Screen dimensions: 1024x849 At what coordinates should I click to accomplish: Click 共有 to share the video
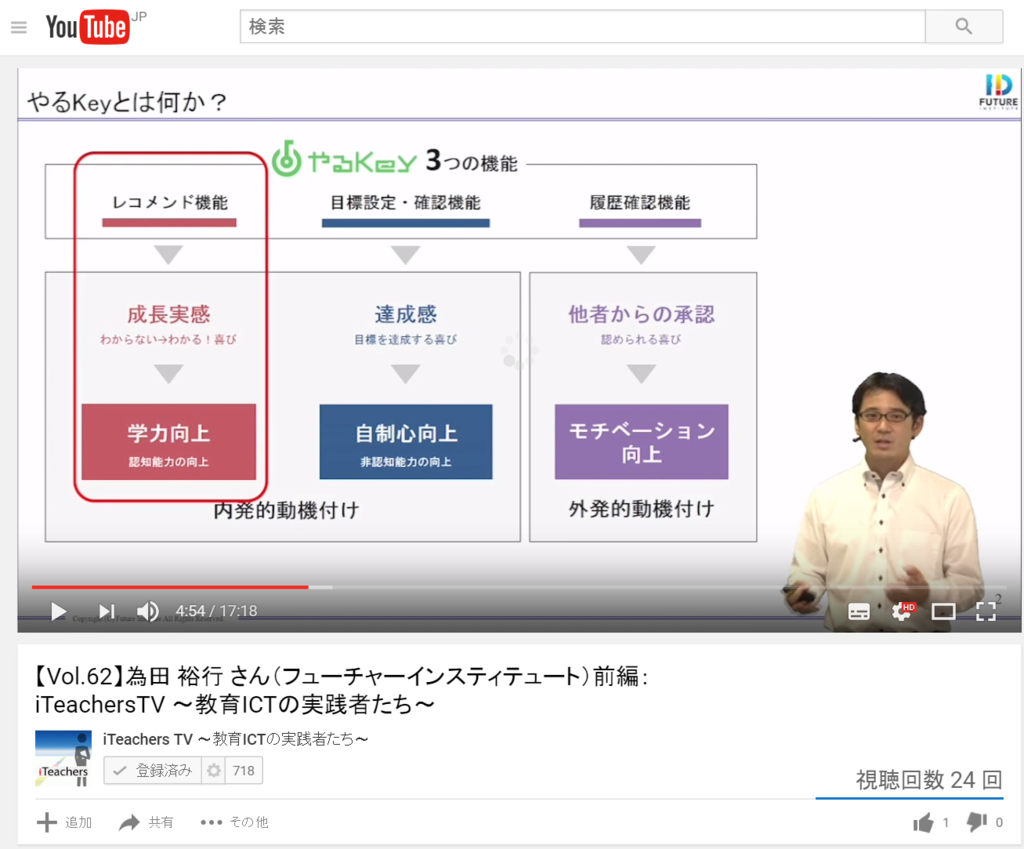146,822
